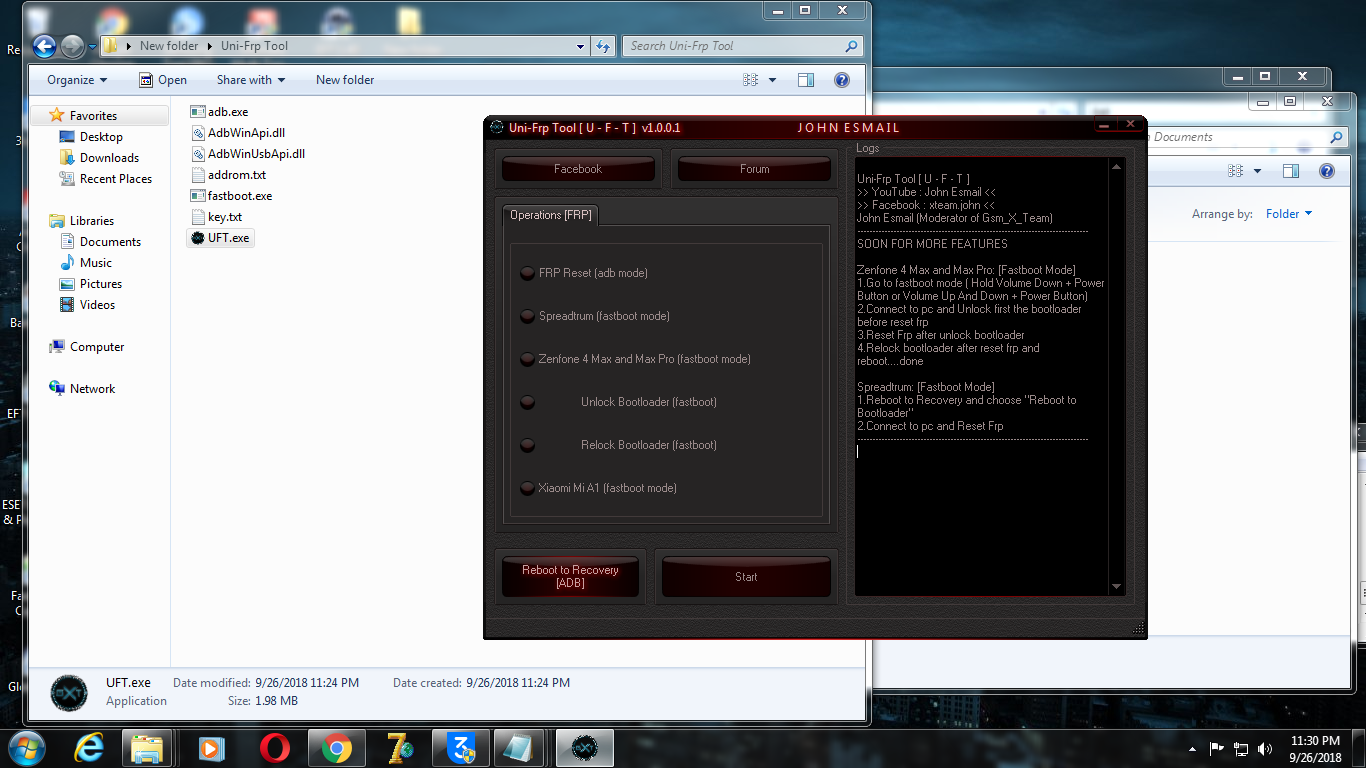The width and height of the screenshot is (1366, 768).
Task: Open the change view dropdown arrow
Action: (x=773, y=80)
